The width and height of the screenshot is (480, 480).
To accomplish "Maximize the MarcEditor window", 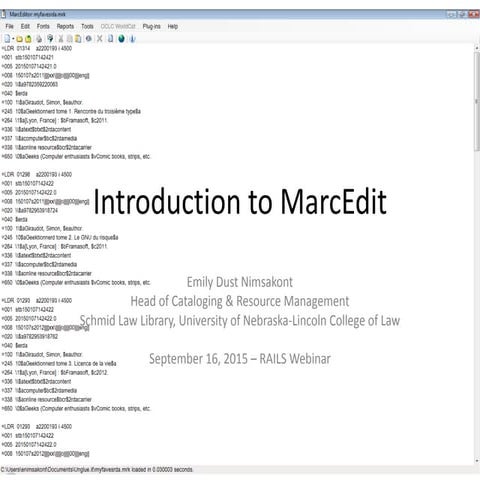I will tap(462, 14).
